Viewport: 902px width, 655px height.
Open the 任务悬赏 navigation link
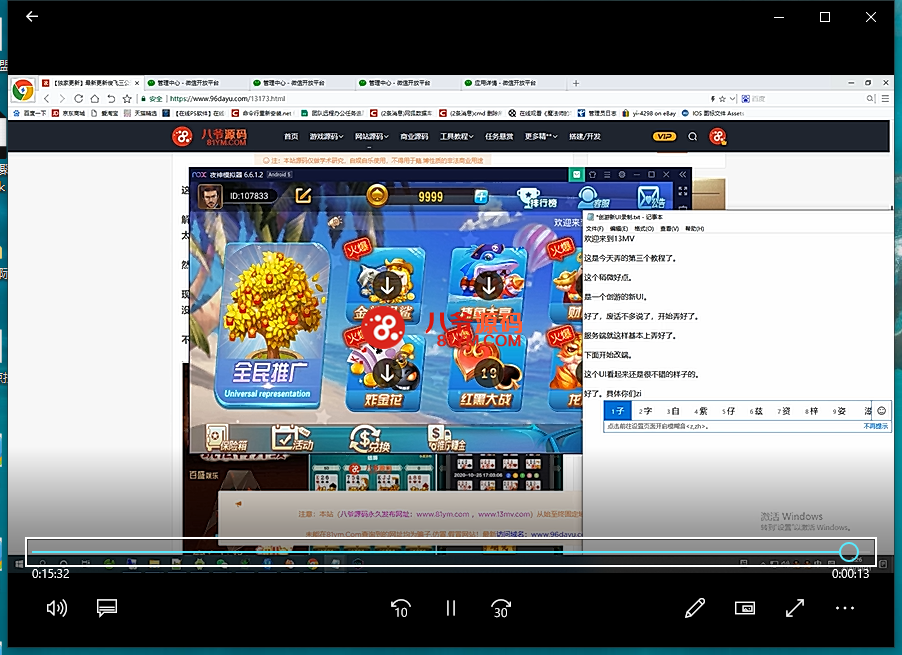tap(499, 137)
